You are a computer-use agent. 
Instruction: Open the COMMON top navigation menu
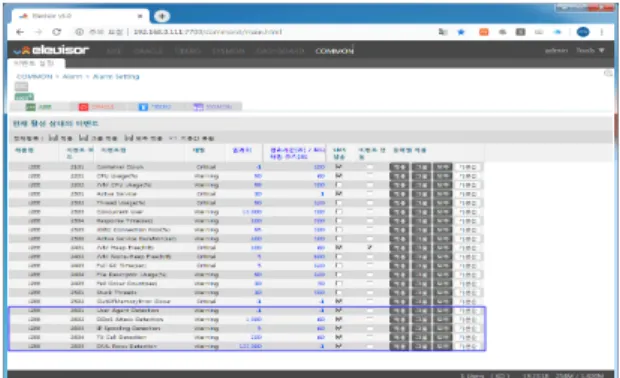(x=335, y=51)
